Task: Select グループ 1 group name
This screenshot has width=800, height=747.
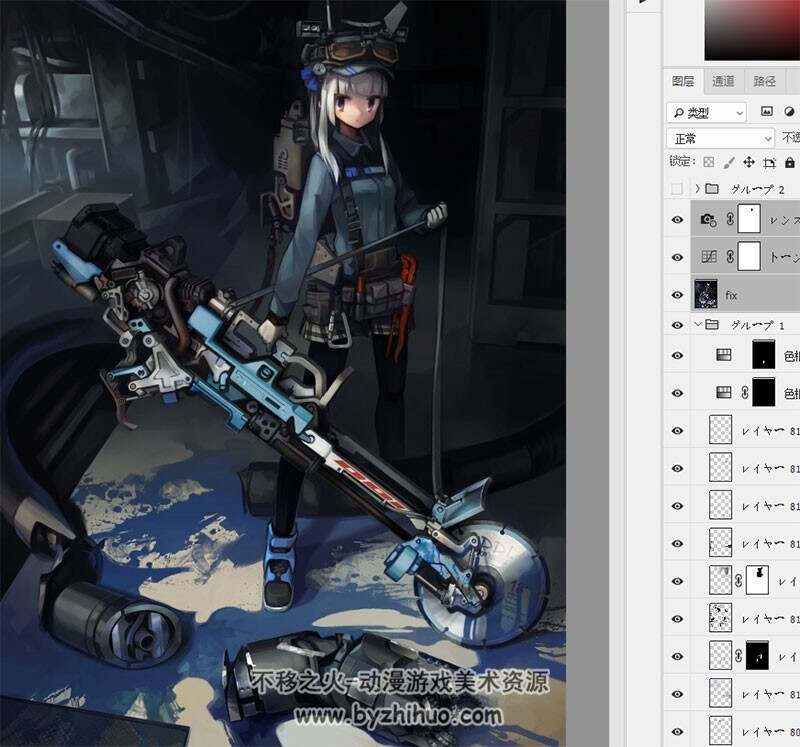Action: pyautogui.click(x=757, y=325)
